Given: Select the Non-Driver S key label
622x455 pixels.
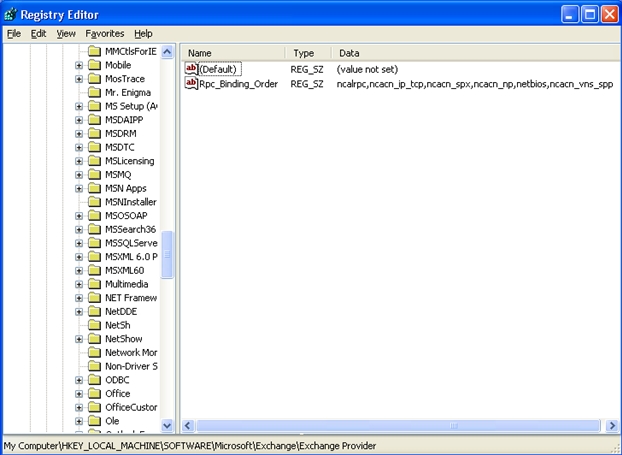Looking at the screenshot, I should (x=131, y=366).
